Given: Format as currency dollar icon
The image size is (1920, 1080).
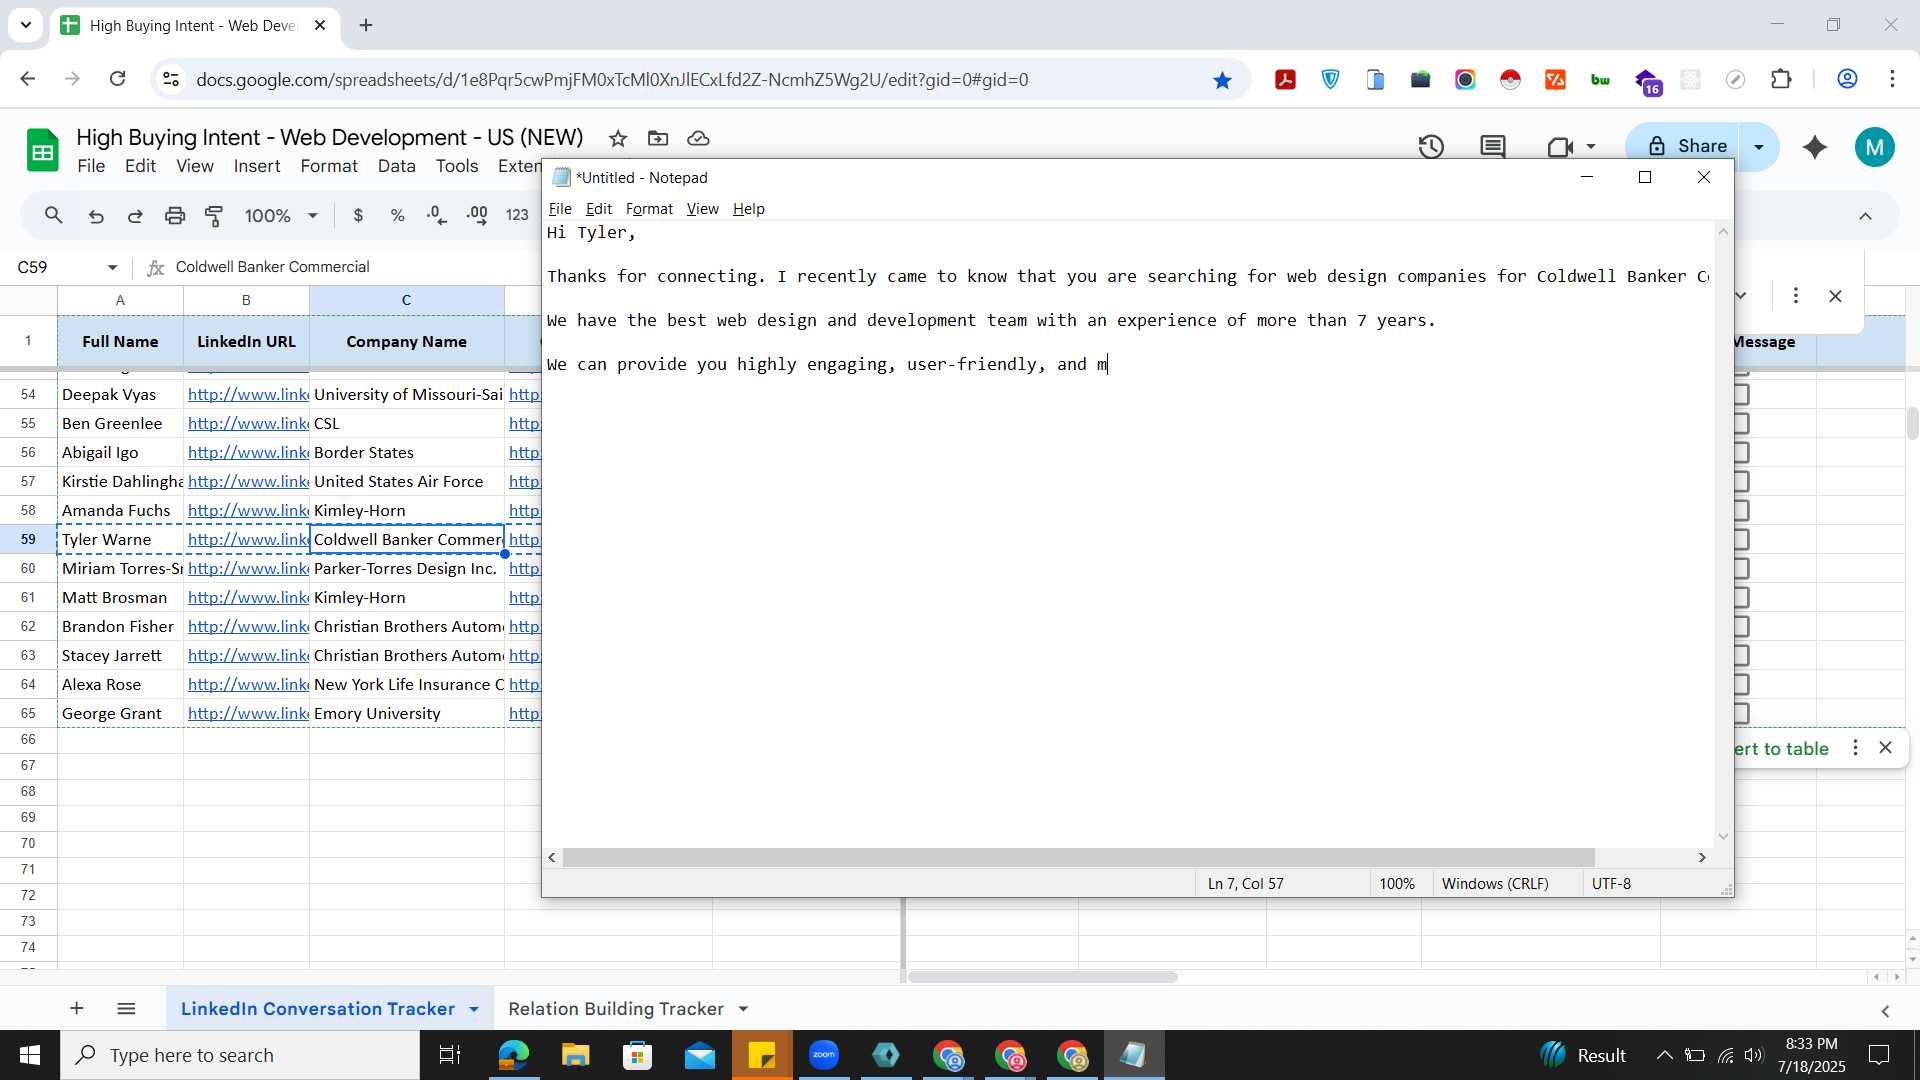Looking at the screenshot, I should point(358,215).
